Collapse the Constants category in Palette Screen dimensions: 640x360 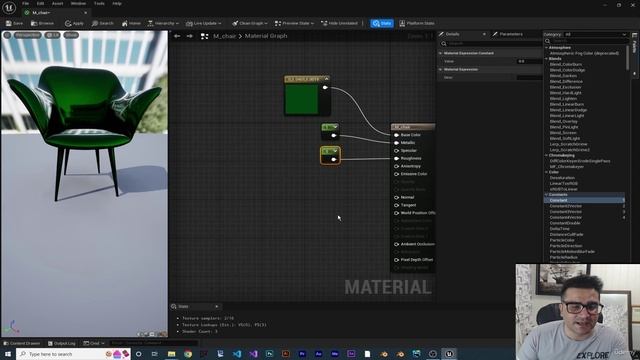[547, 195]
